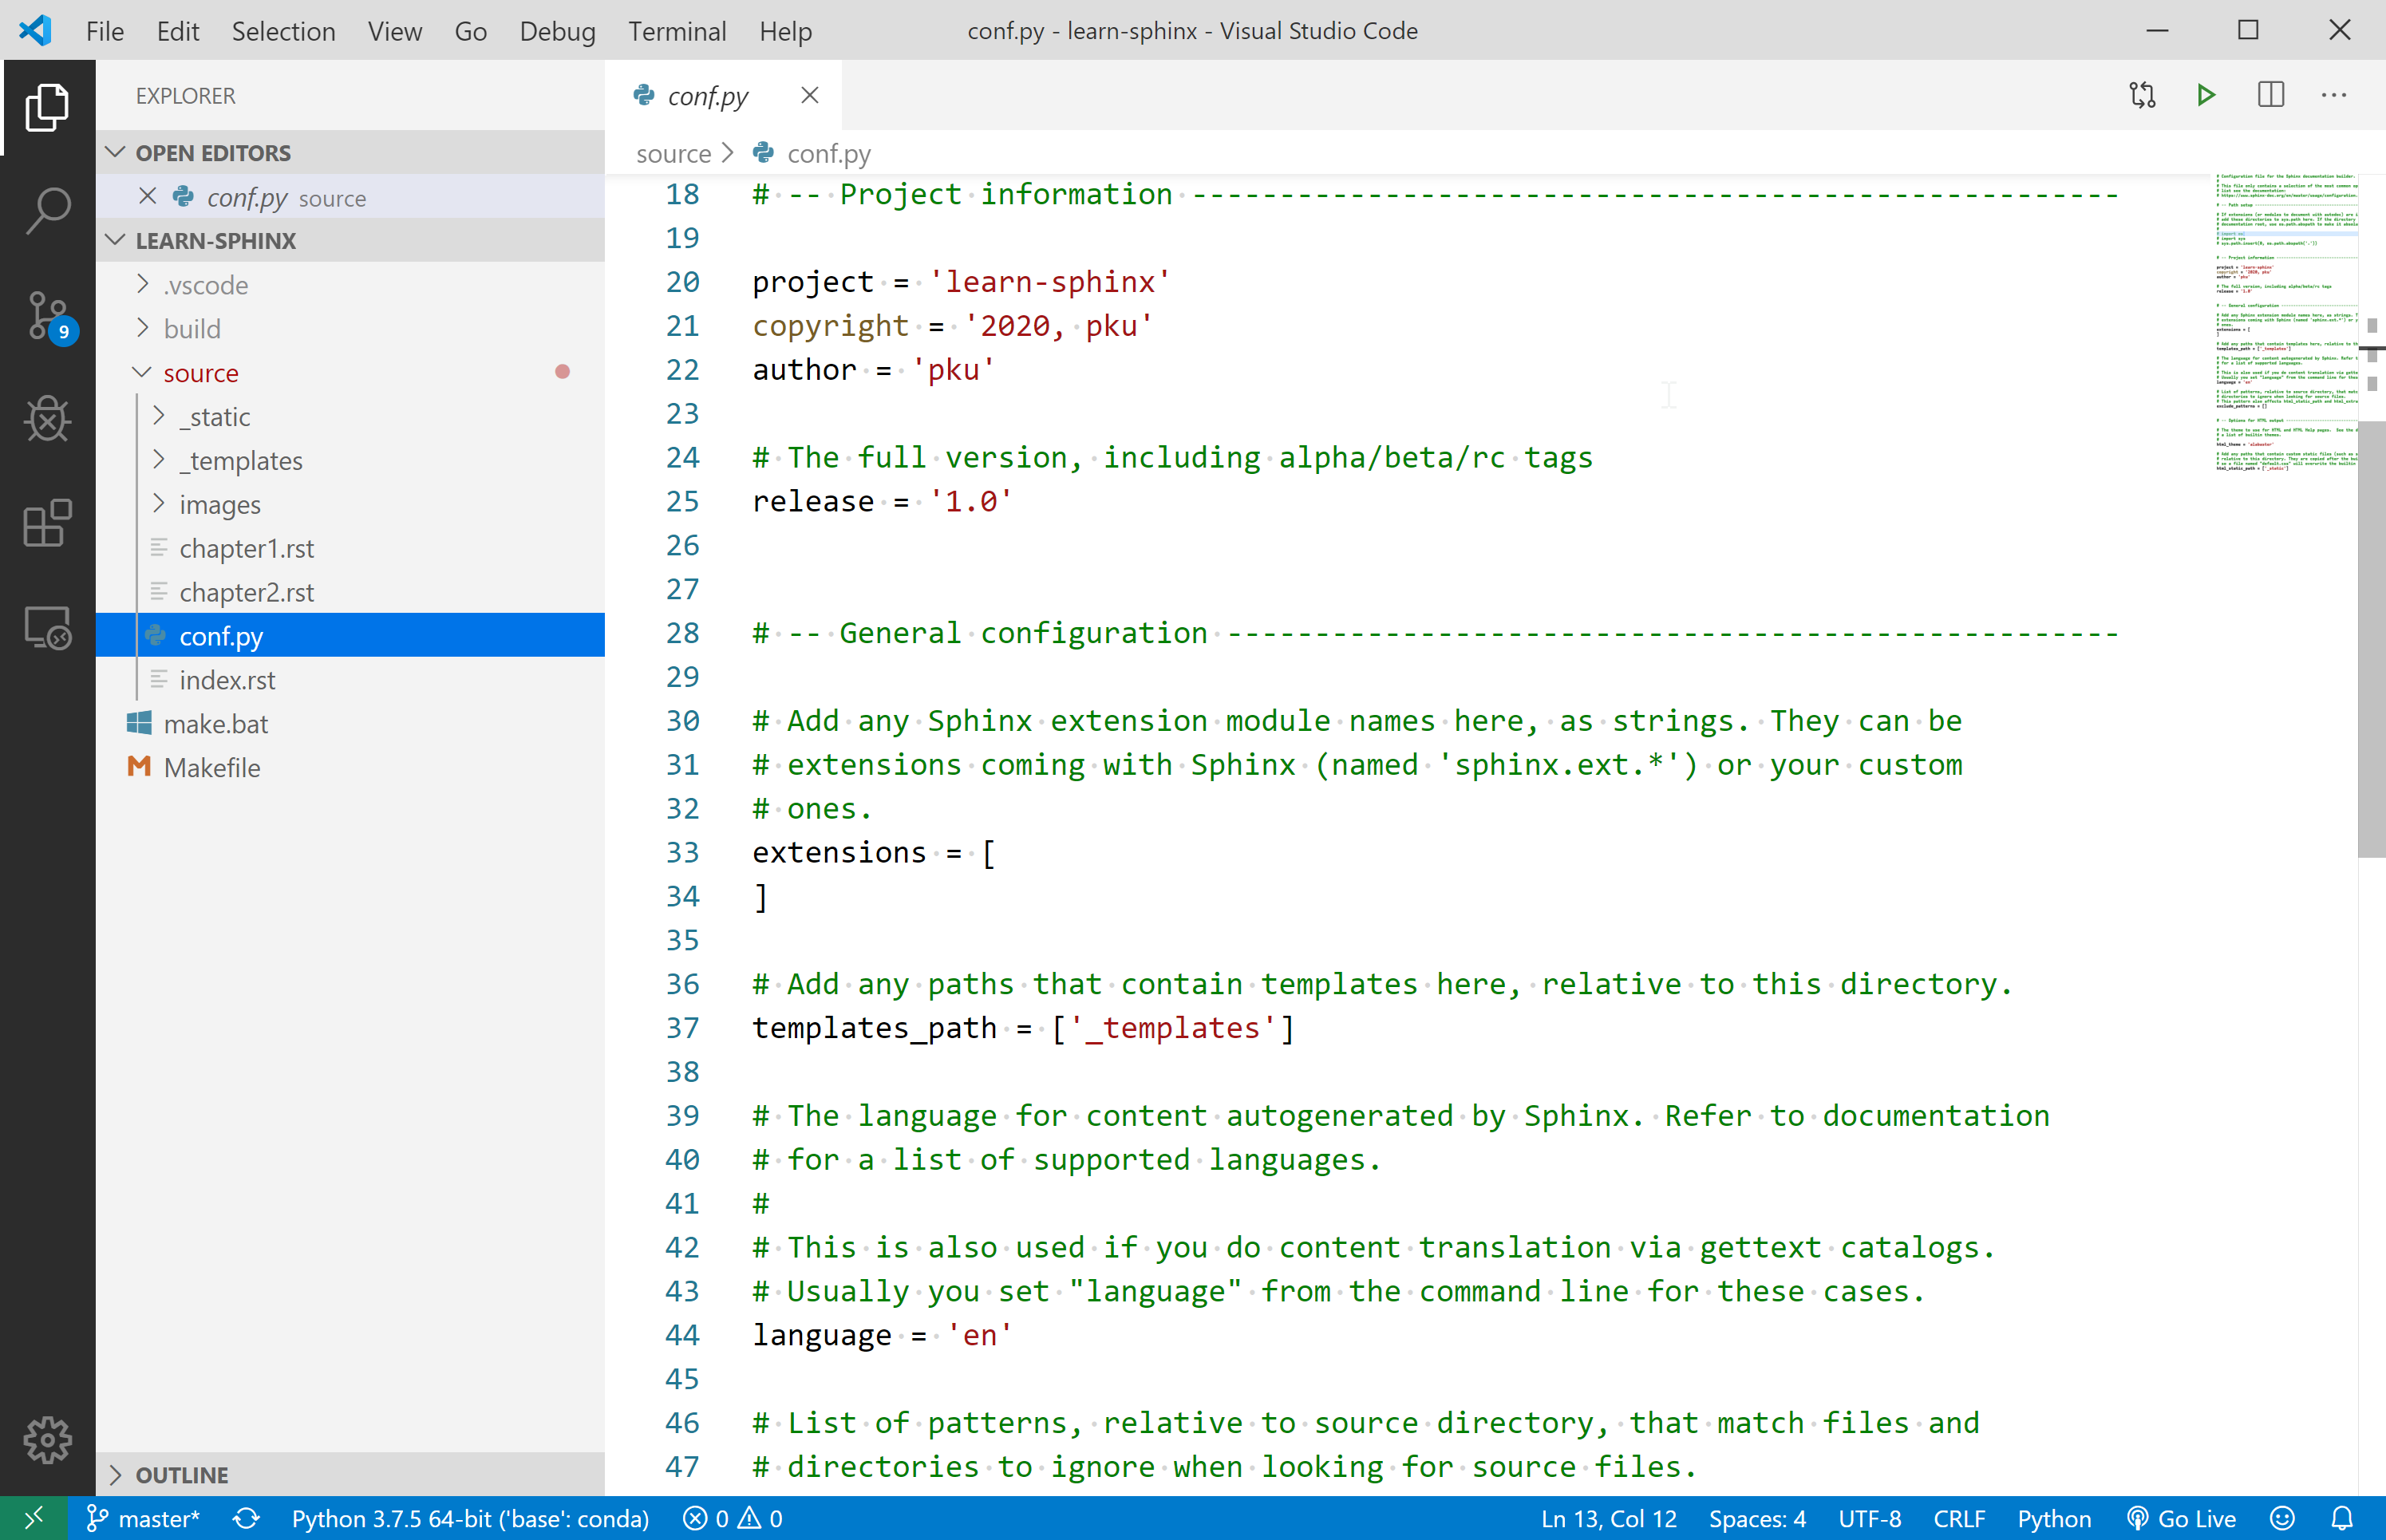The height and width of the screenshot is (1540, 2386).
Task: Click the editor vertical scrollbar thumb
Action: [x=2371, y=640]
